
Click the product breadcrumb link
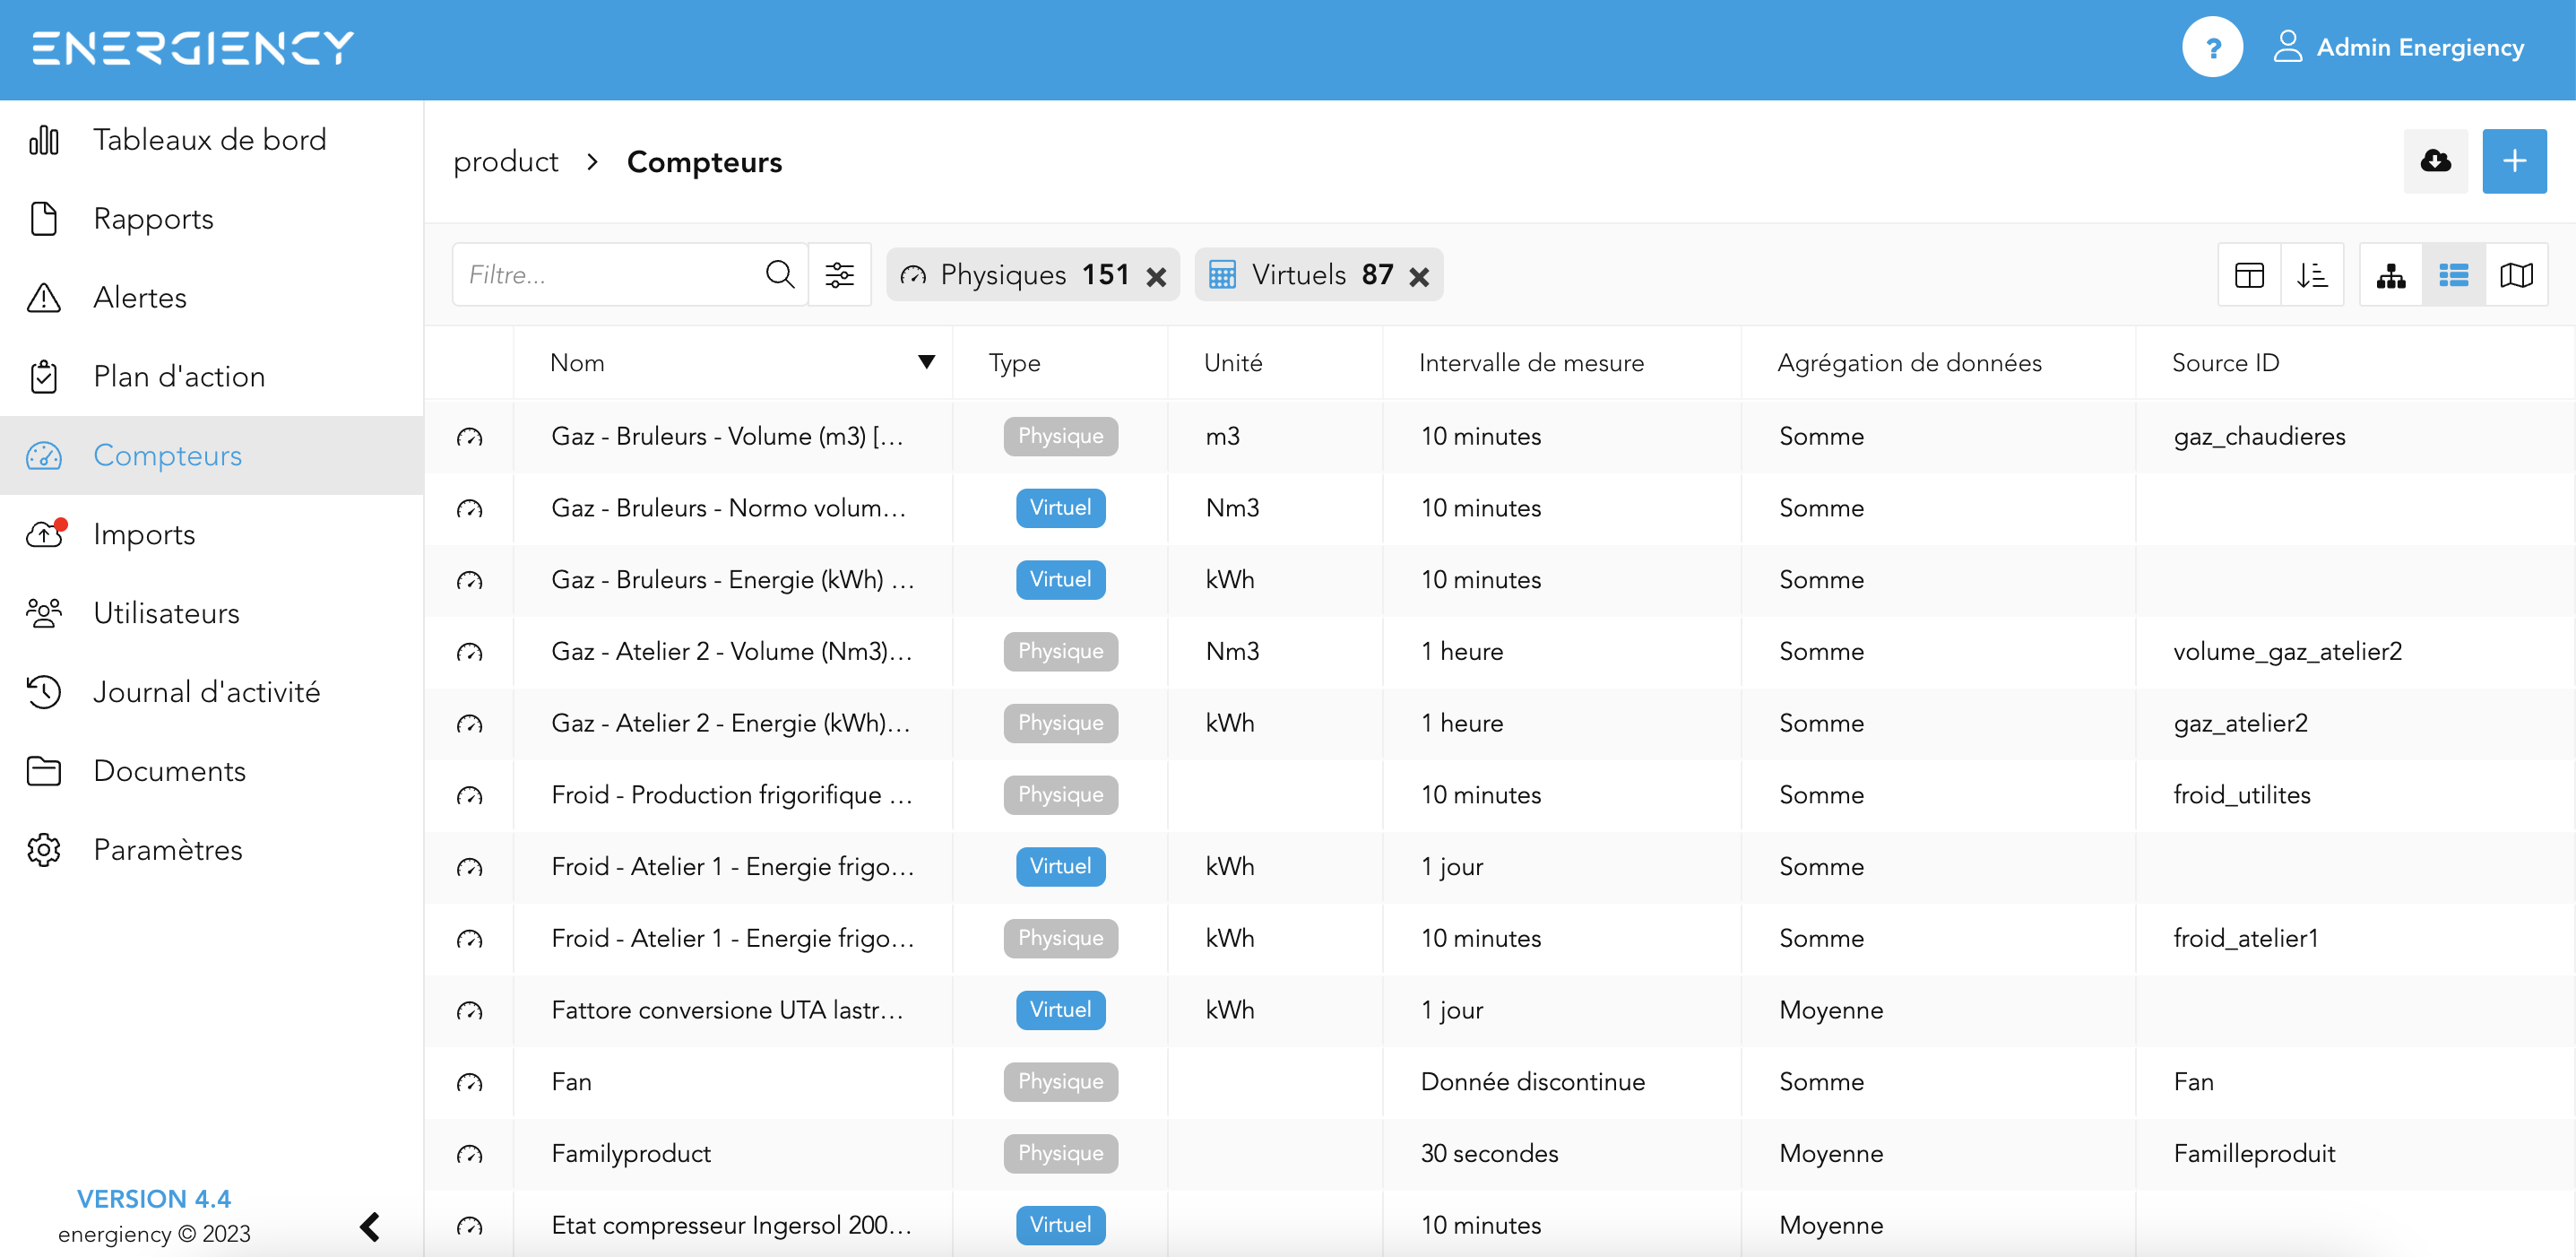[506, 162]
